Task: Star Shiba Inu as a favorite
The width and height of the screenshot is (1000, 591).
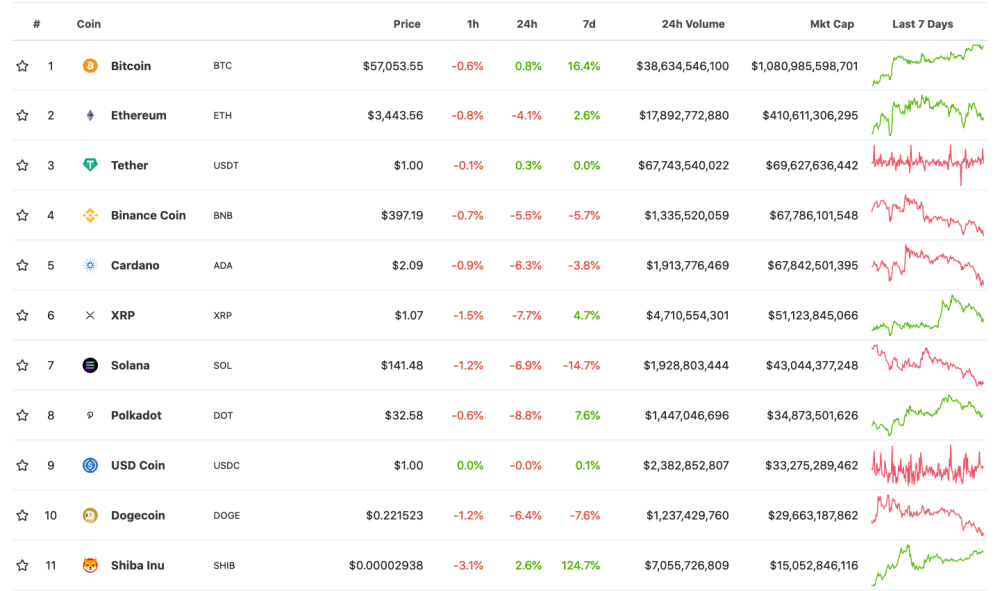Action: coord(22,565)
